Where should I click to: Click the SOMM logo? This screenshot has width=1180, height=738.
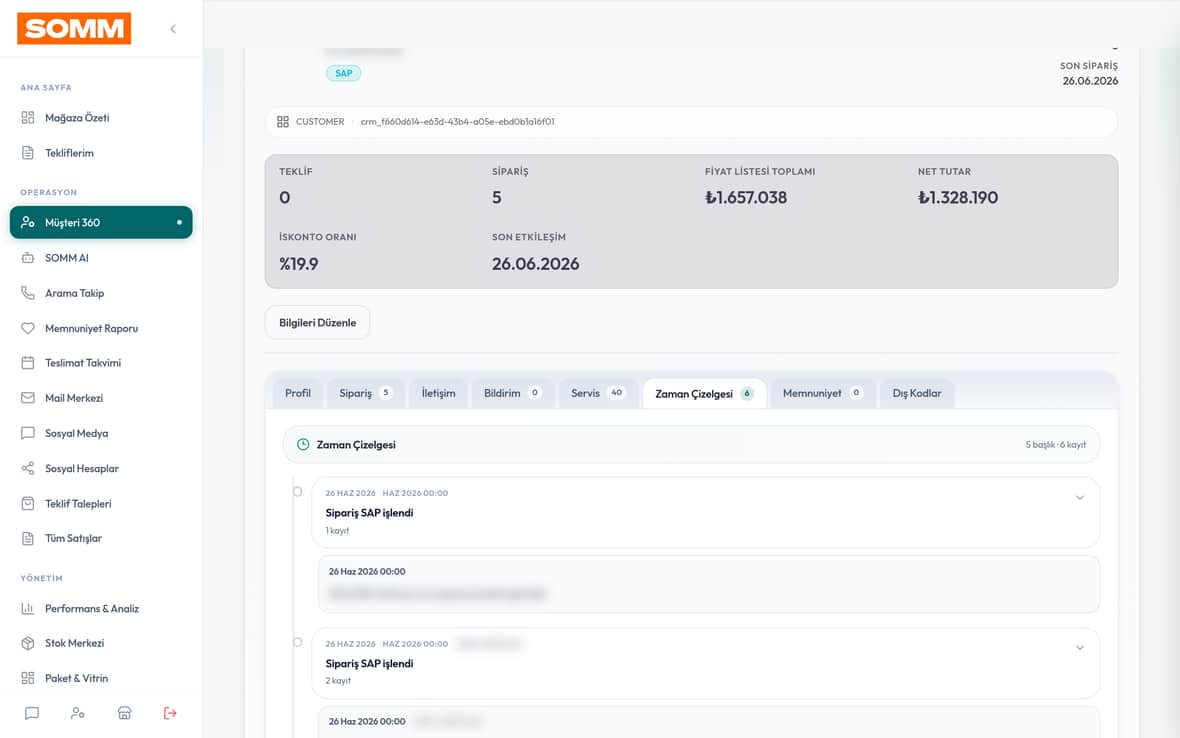(74, 29)
